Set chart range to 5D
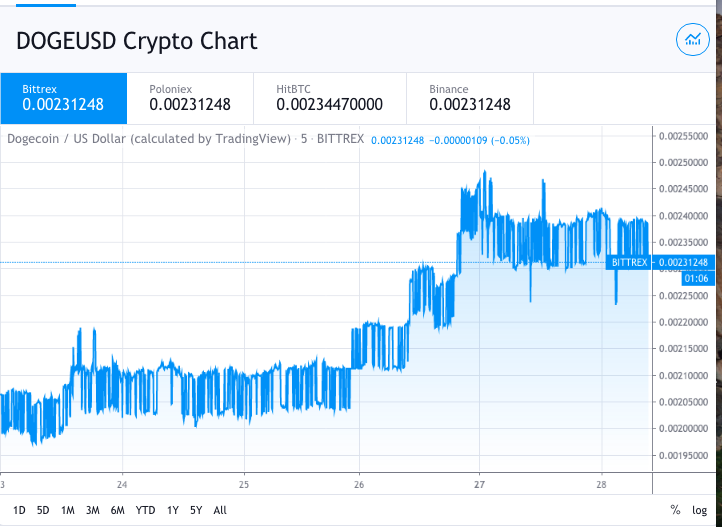The width and height of the screenshot is (722, 527). pyautogui.click(x=43, y=510)
